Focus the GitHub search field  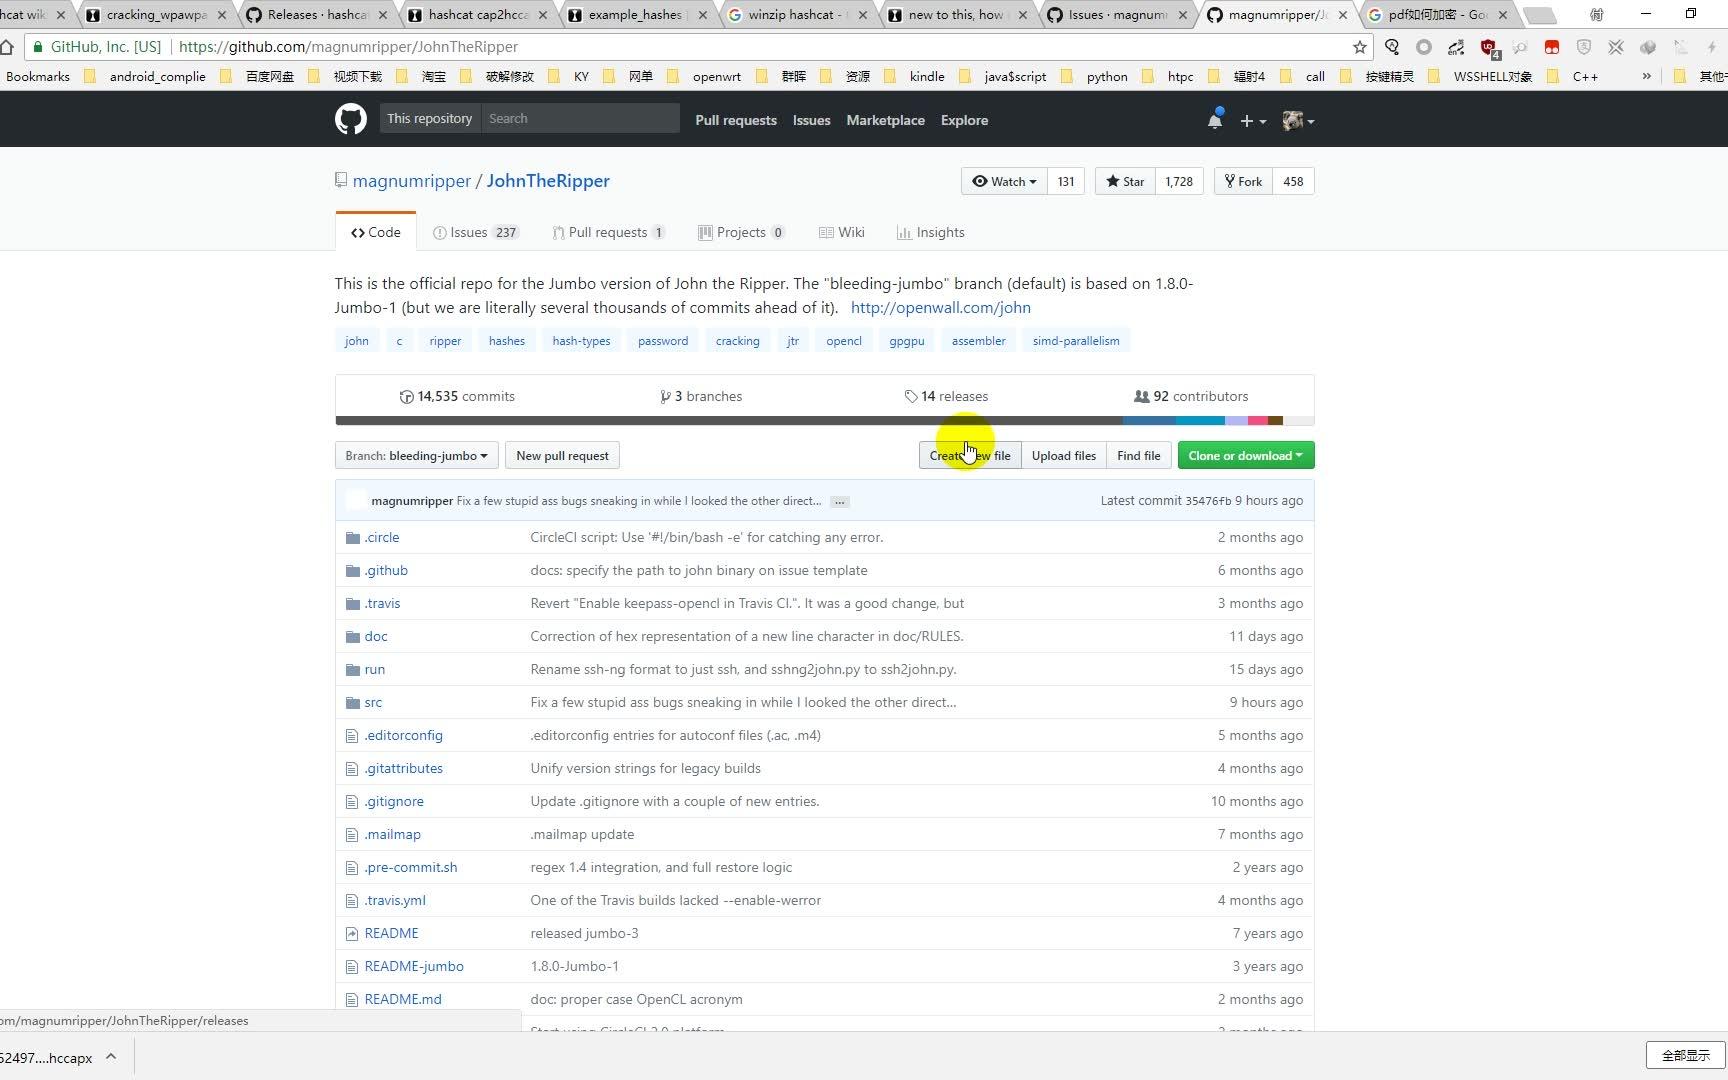tap(580, 118)
